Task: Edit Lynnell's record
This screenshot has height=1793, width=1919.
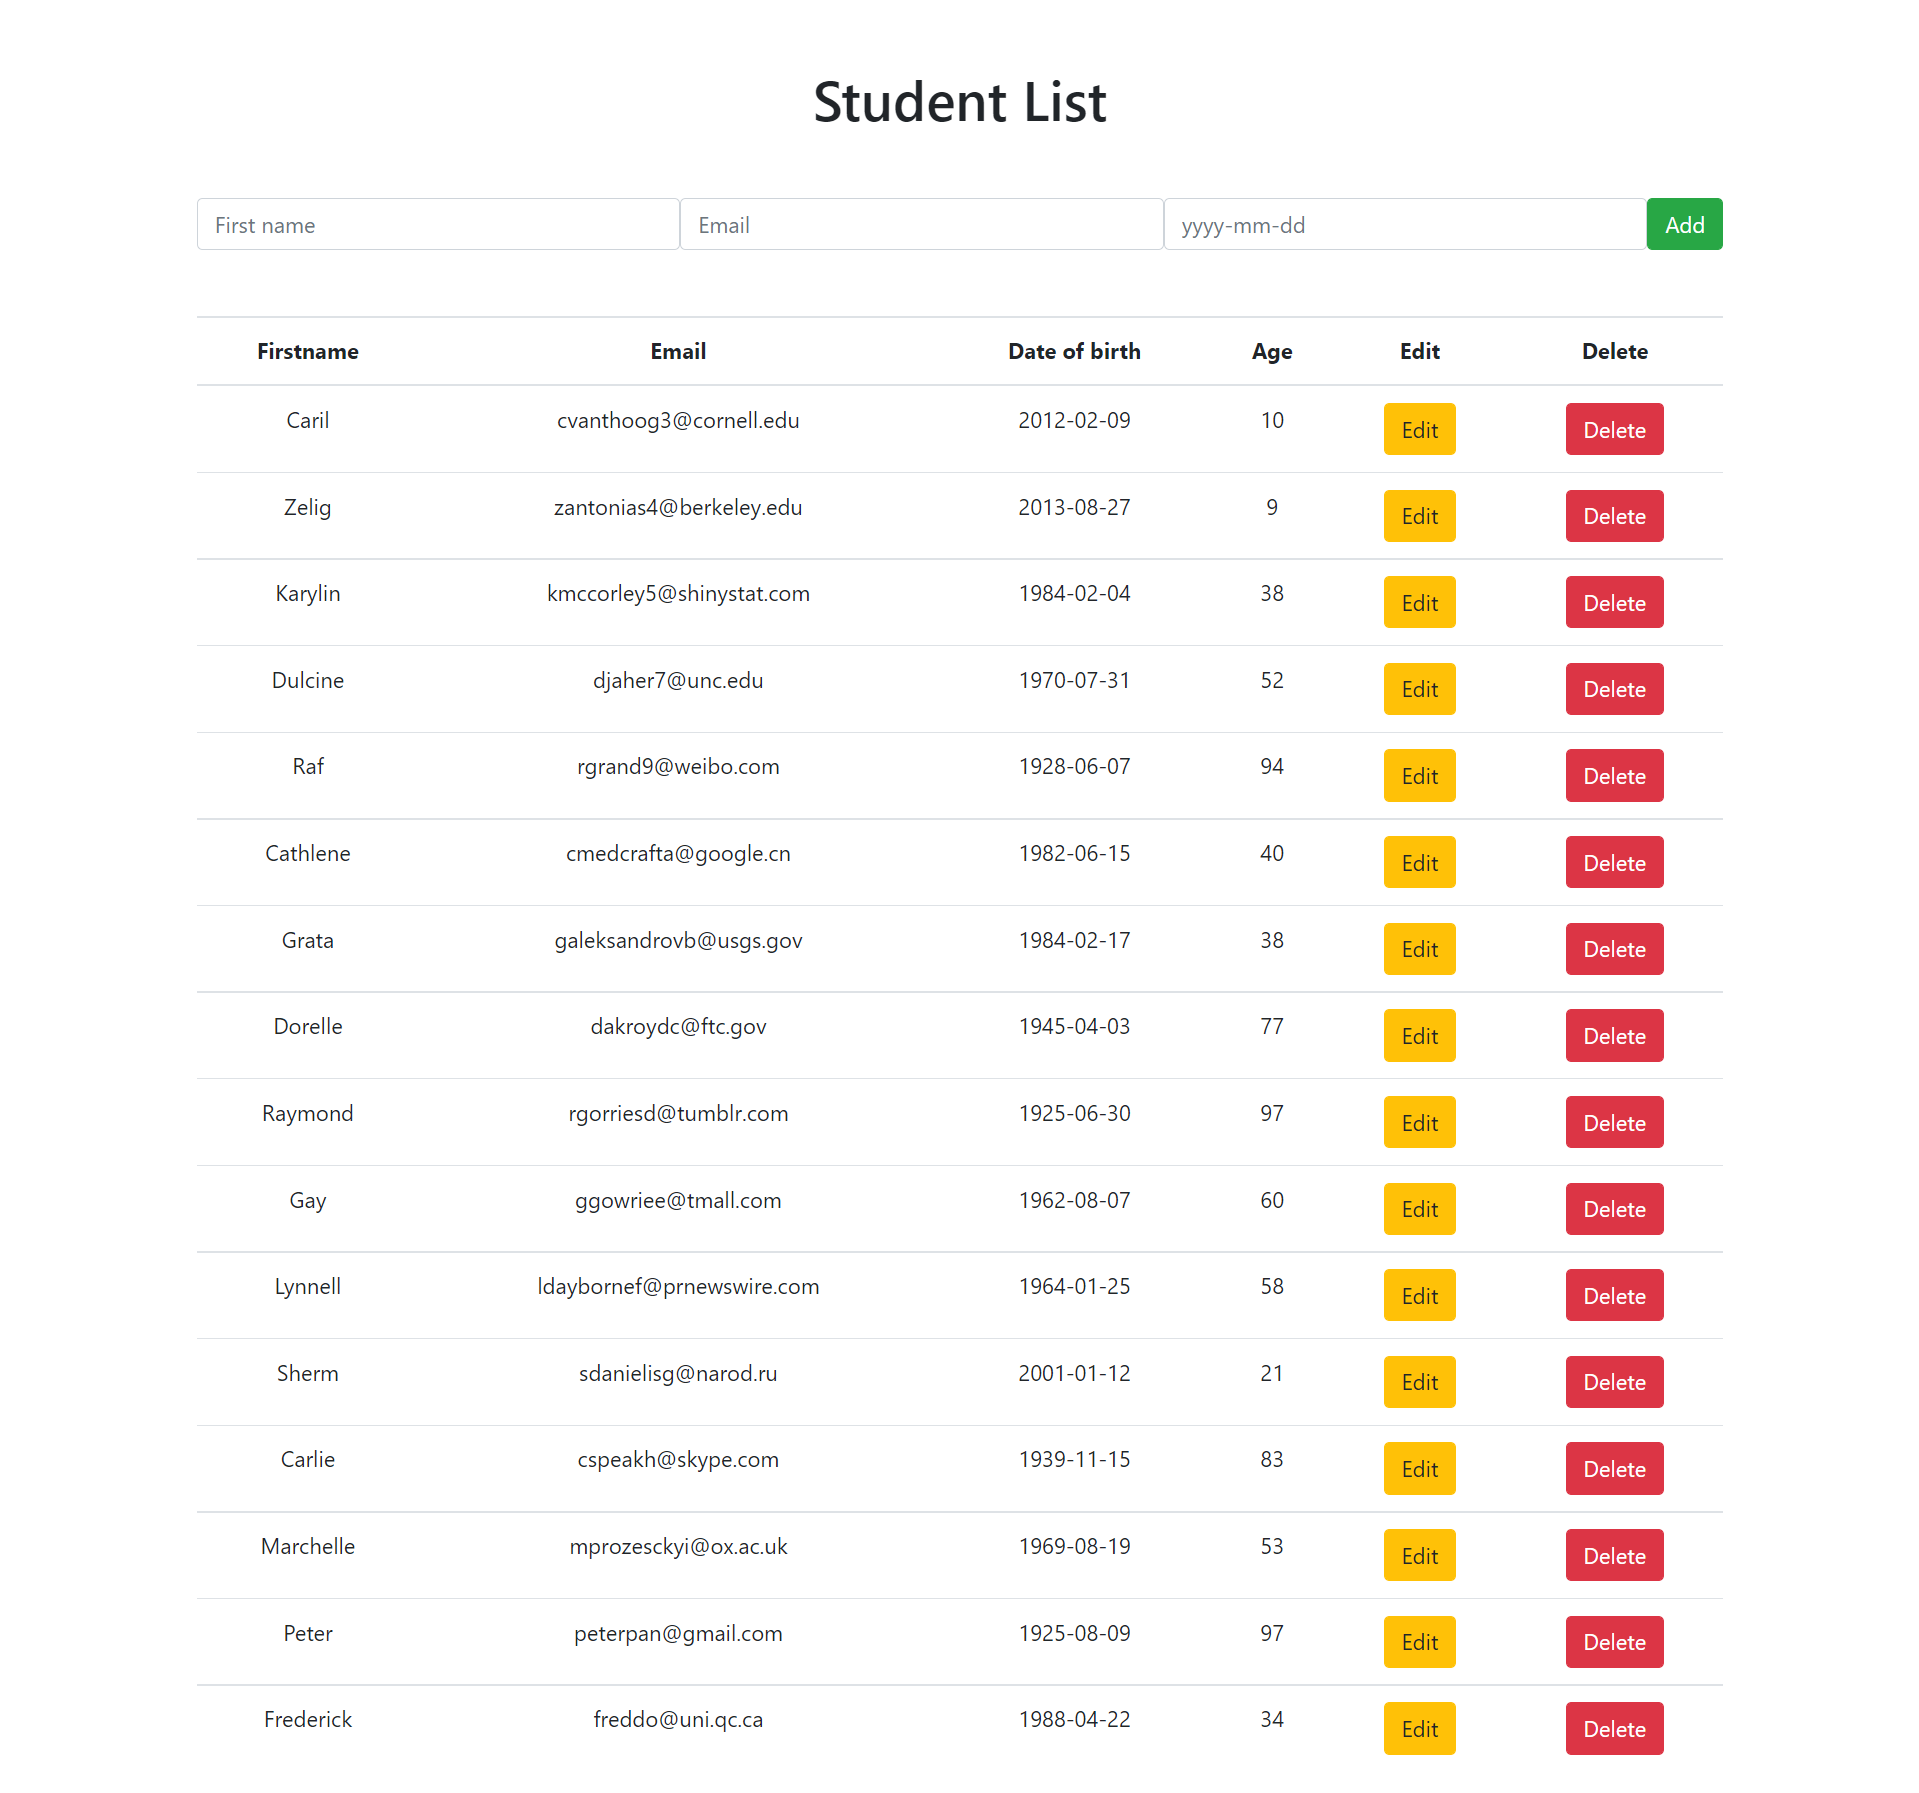Action: [x=1418, y=1295]
